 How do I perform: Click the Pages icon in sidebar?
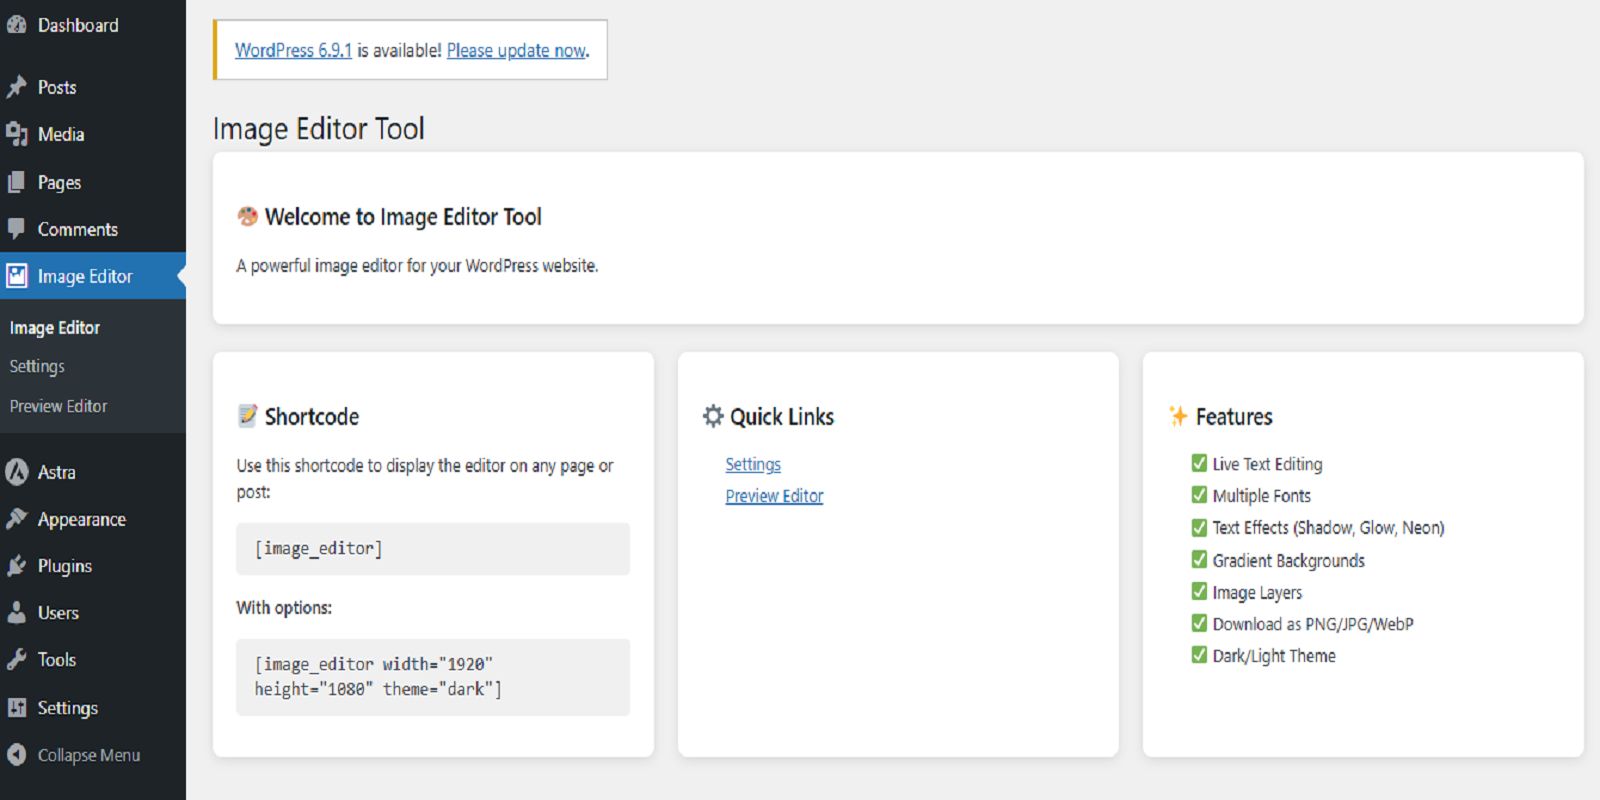pos(17,182)
